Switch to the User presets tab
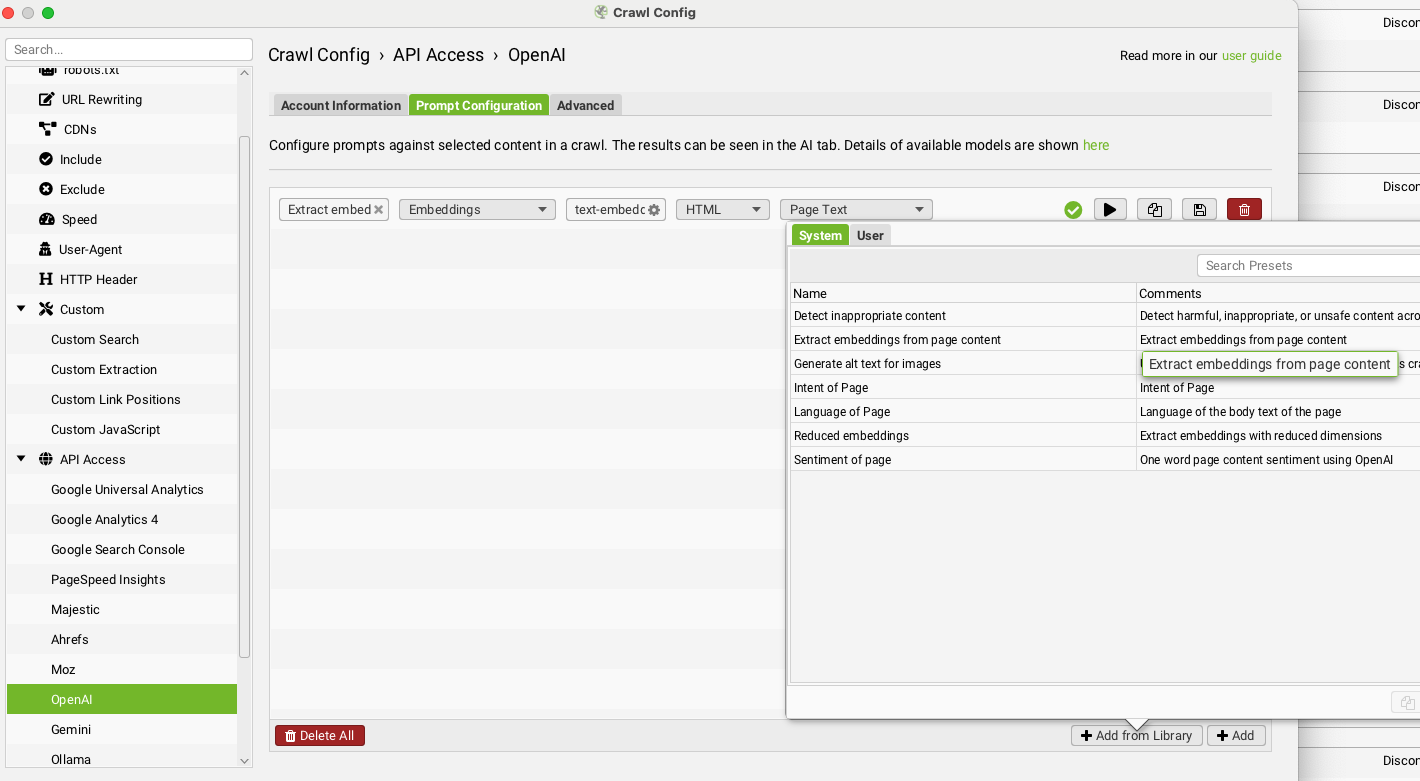Screen dimensions: 1420x781 pos(870,235)
